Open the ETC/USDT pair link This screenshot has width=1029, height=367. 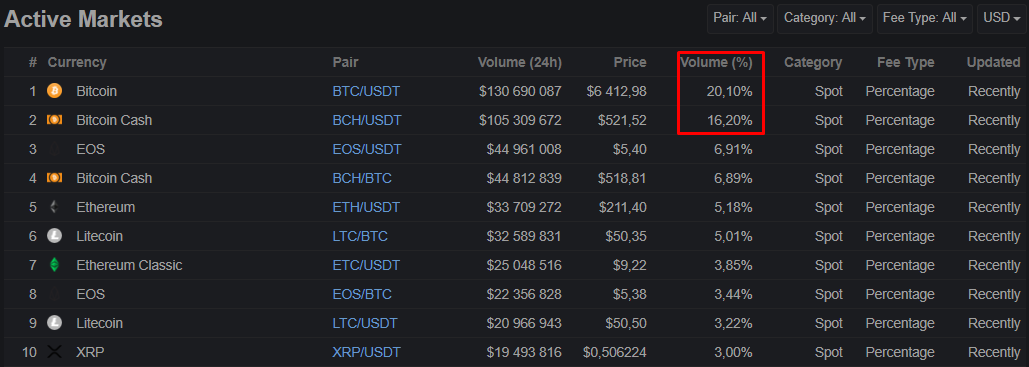point(366,265)
